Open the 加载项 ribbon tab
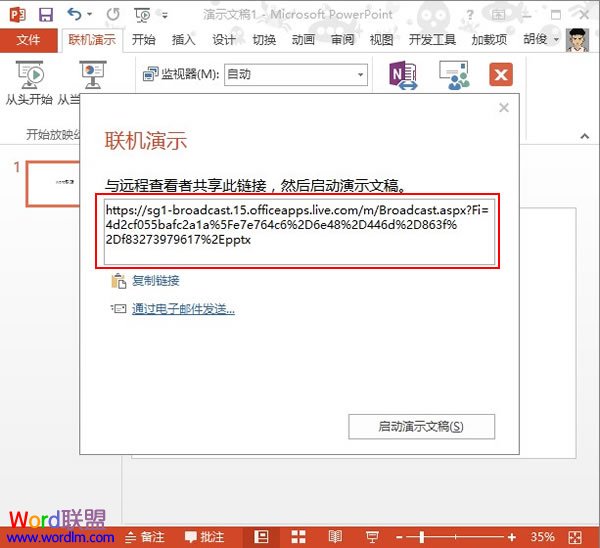 click(489, 39)
